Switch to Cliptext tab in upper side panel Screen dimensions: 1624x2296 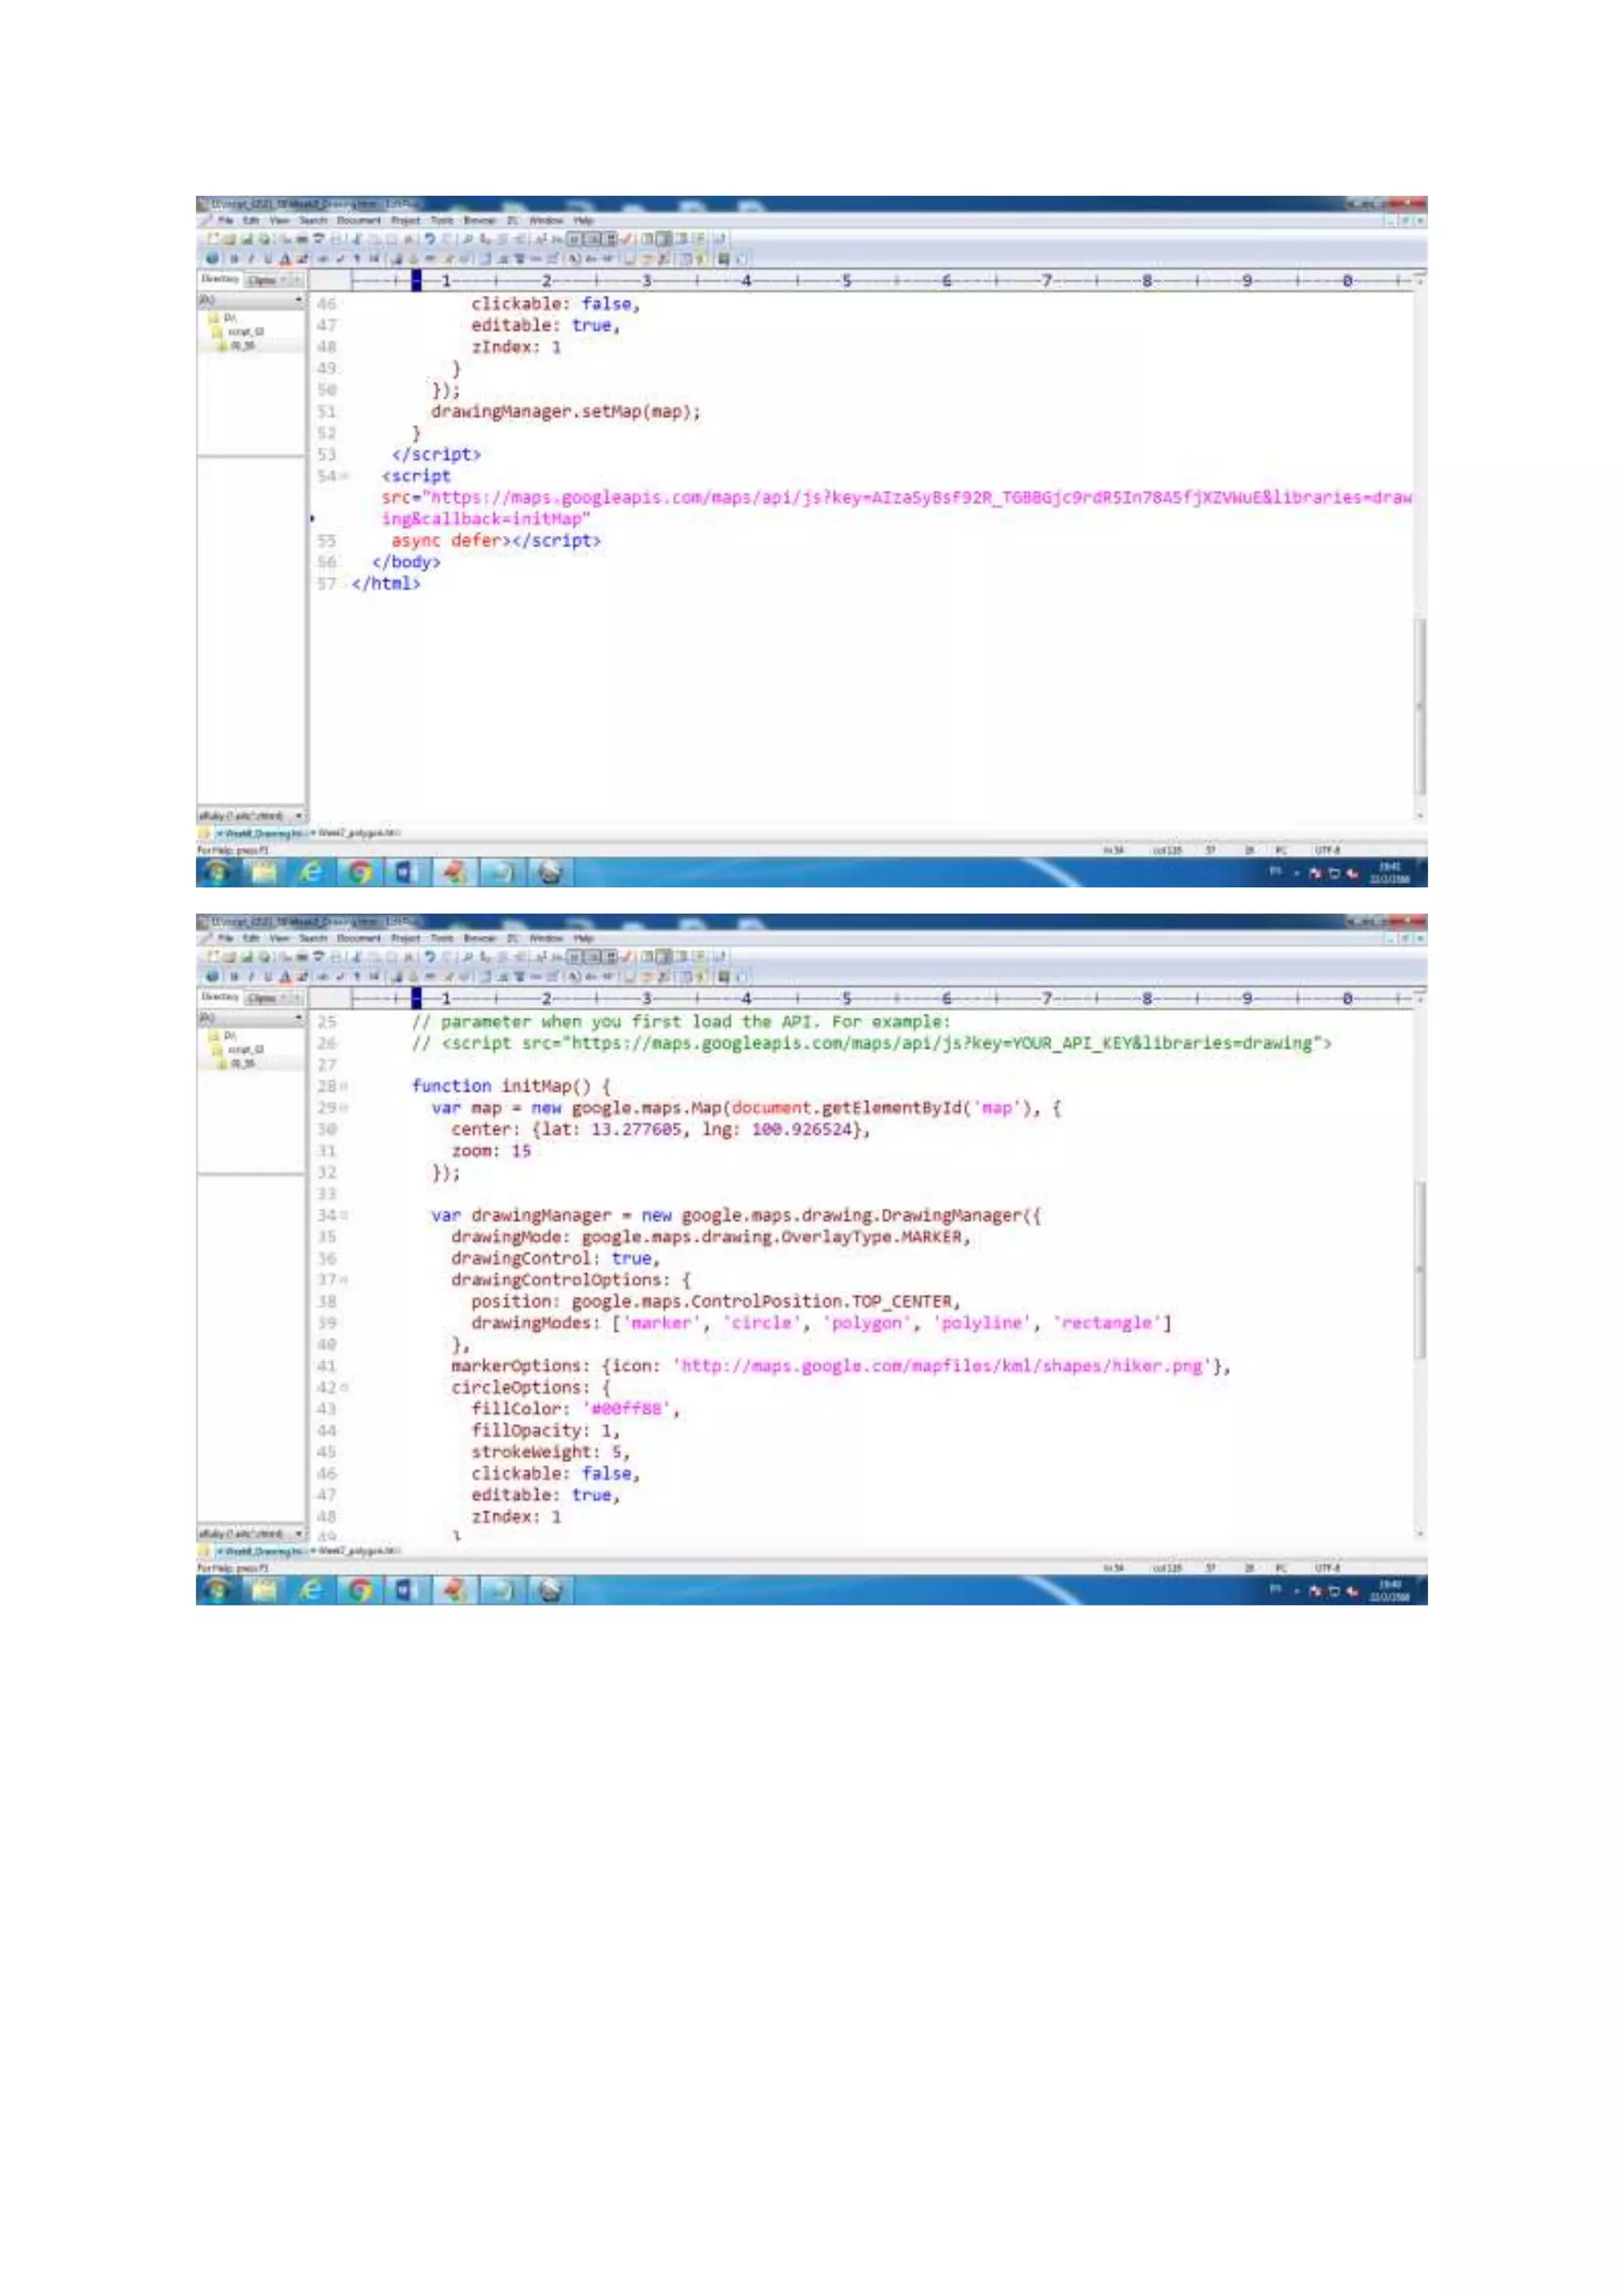coord(262,280)
